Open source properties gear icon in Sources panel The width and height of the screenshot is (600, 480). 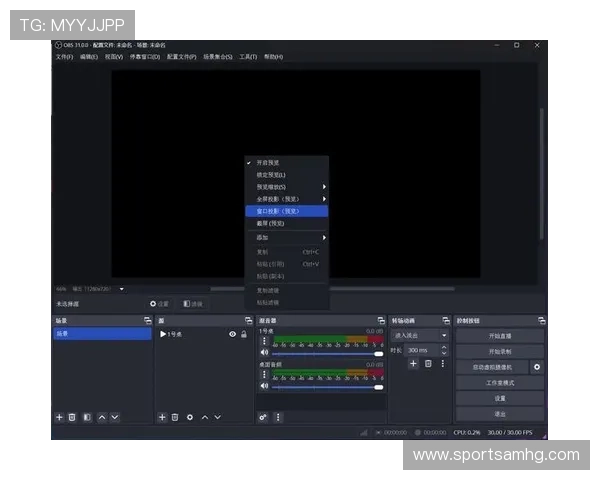(190, 417)
